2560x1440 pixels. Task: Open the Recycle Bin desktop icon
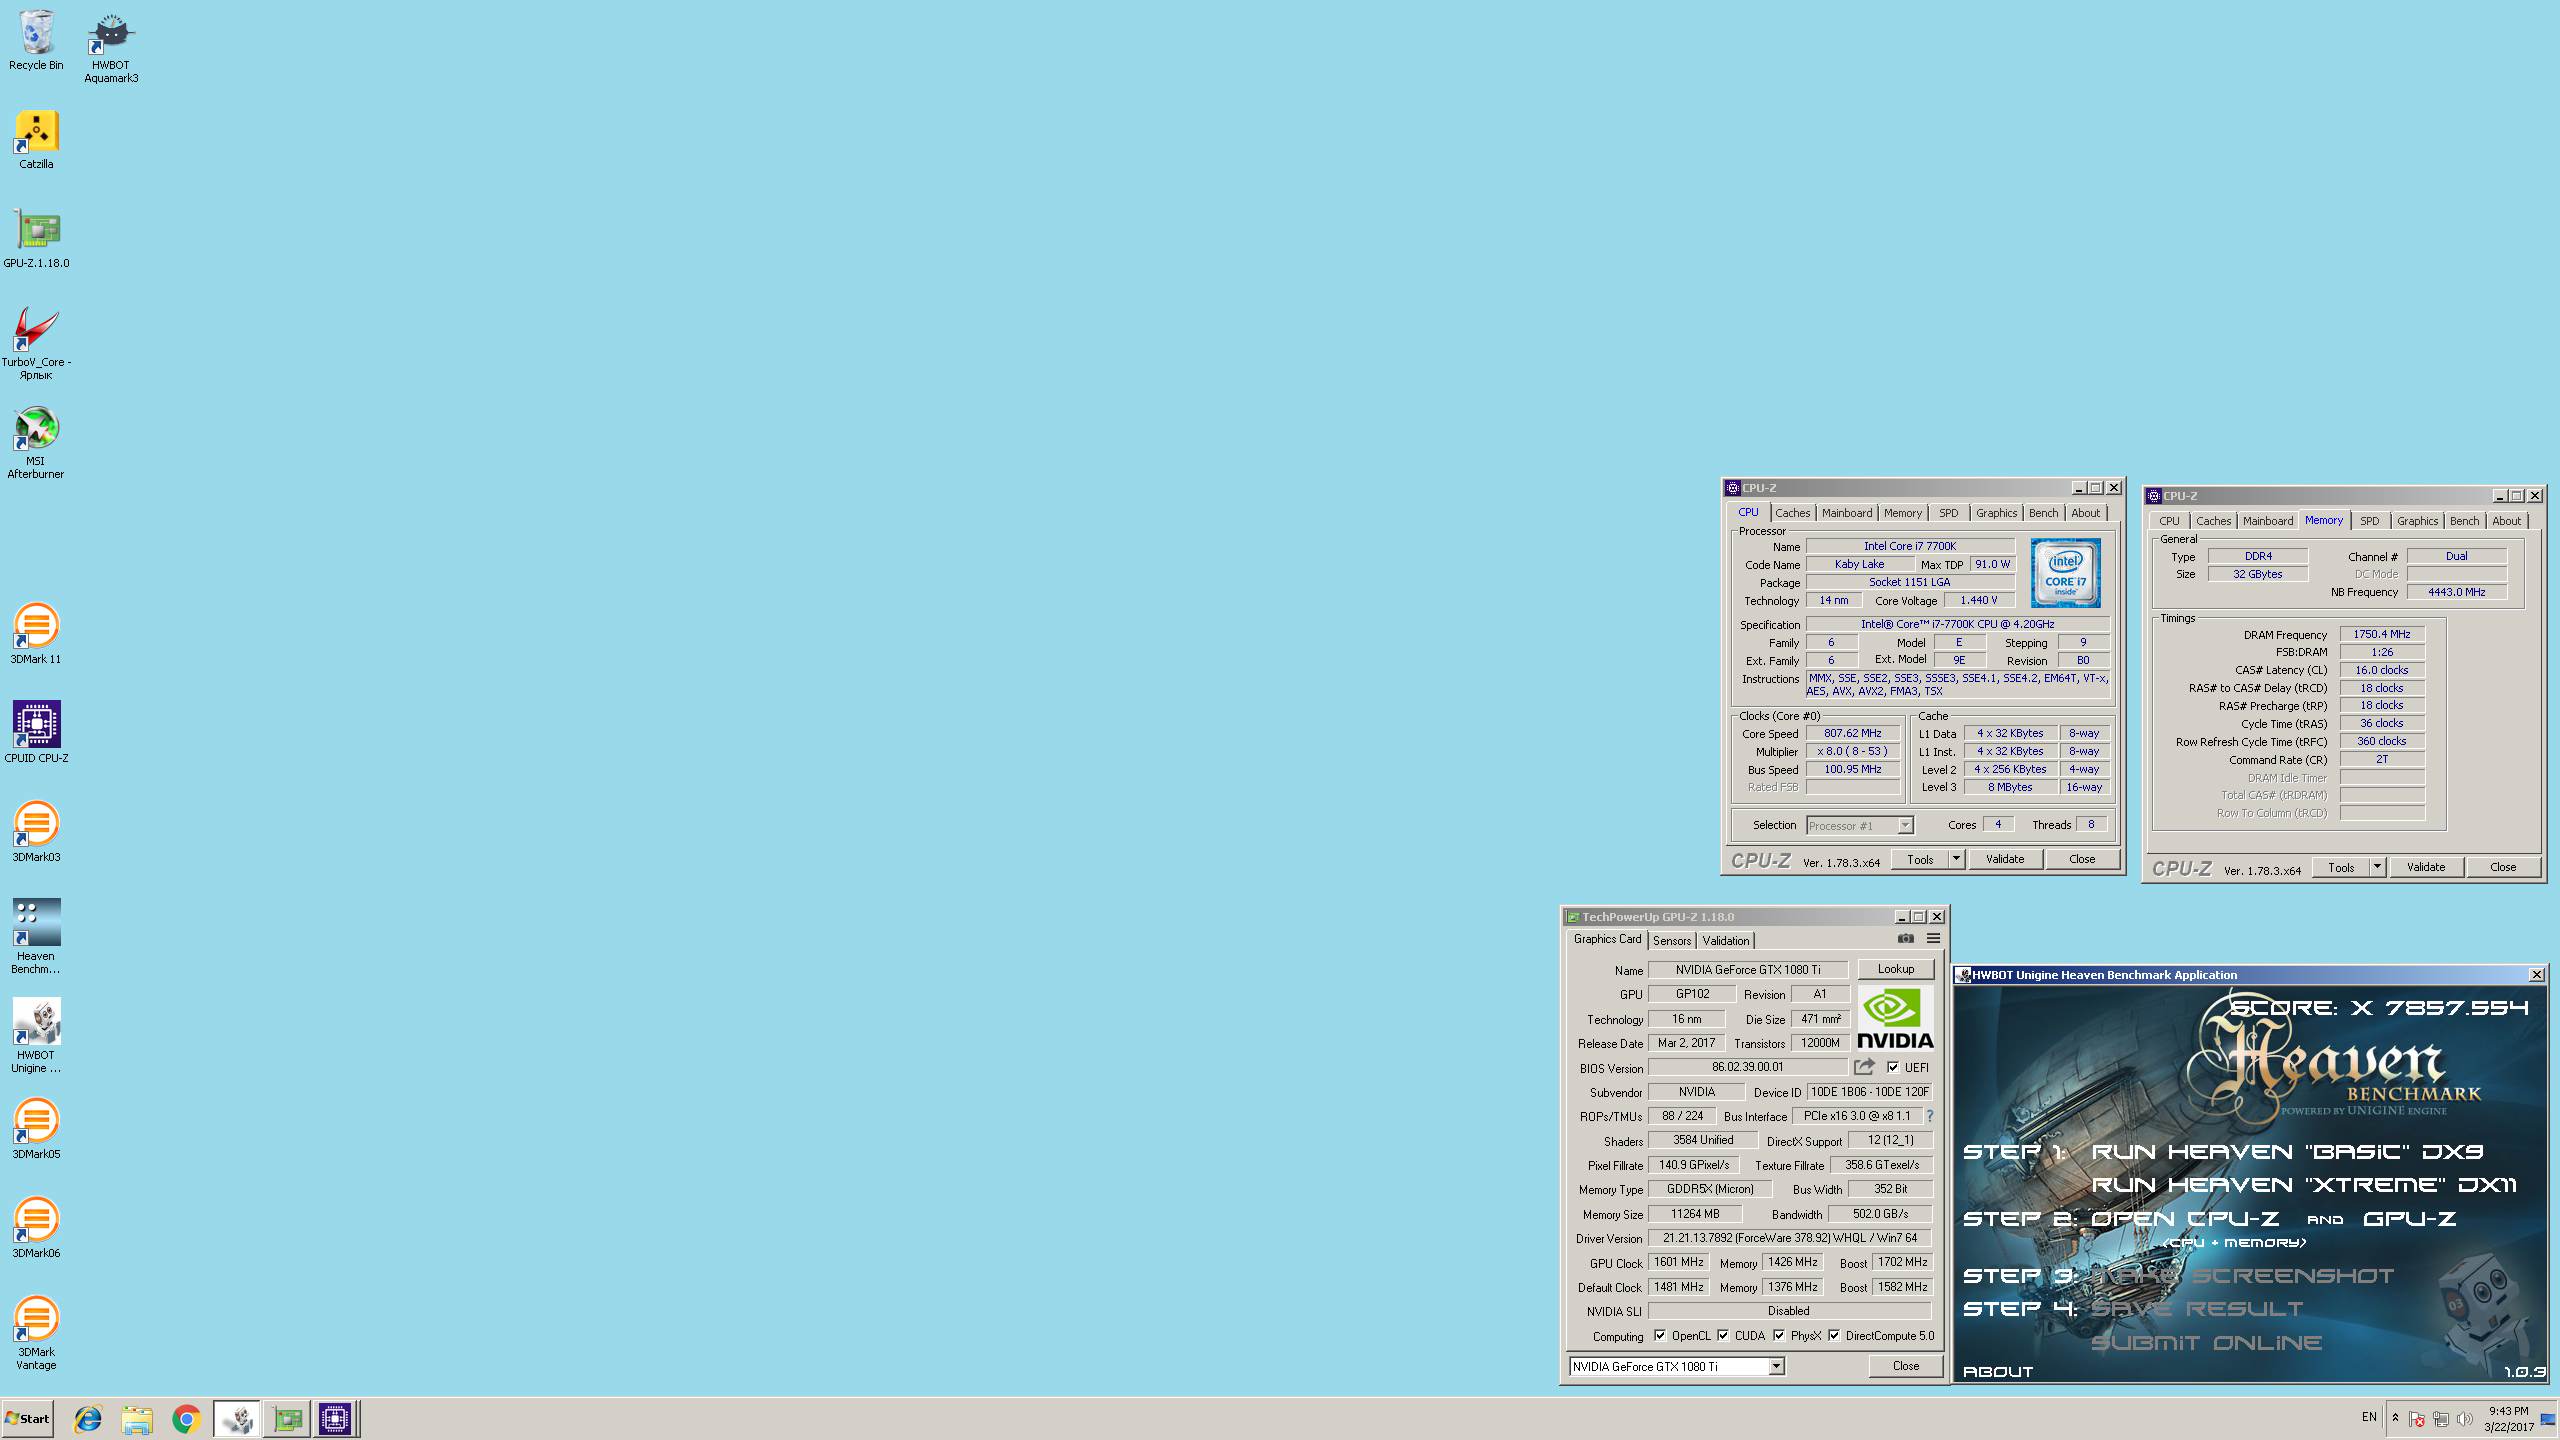coord(36,41)
